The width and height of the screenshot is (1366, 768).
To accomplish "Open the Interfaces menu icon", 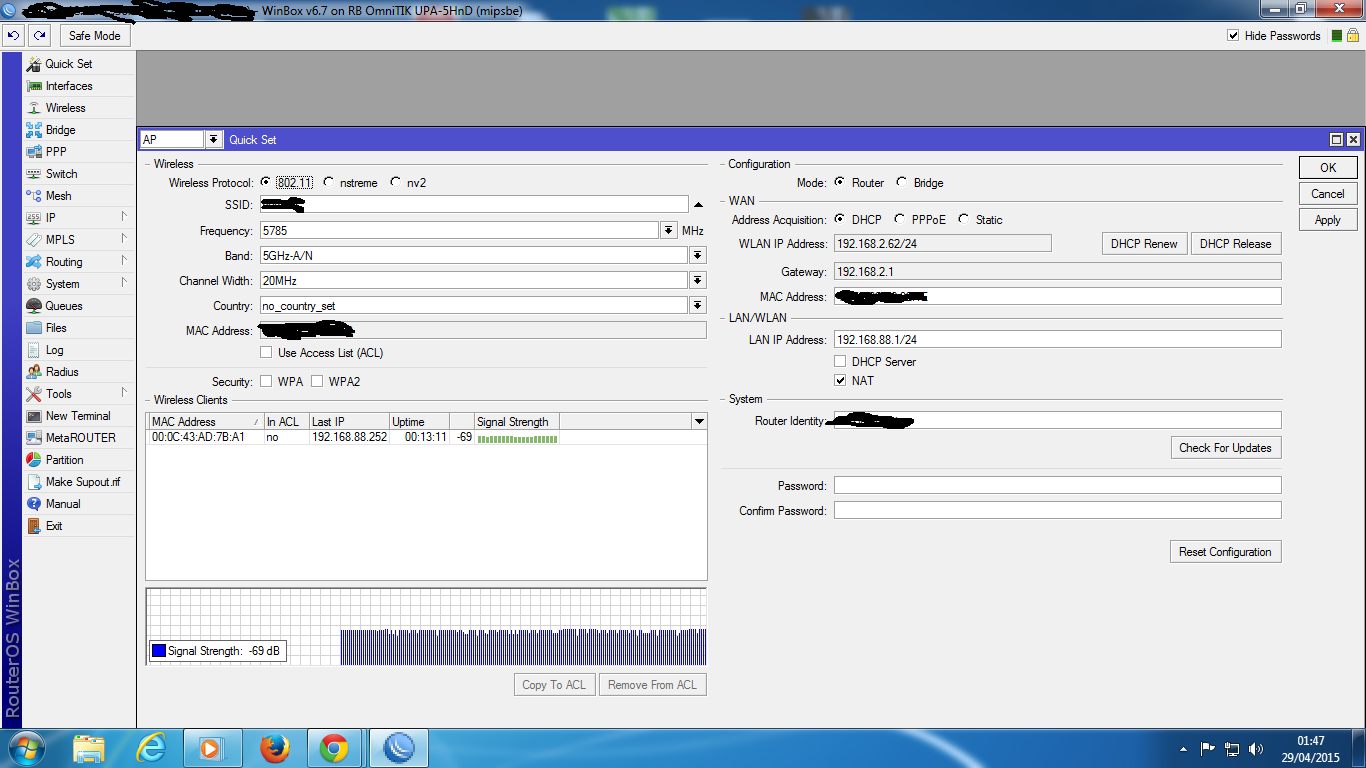I will tap(34, 86).
